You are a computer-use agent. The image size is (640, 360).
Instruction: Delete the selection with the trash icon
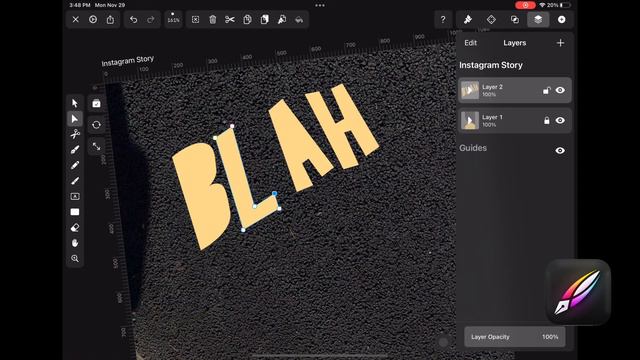tap(213, 20)
